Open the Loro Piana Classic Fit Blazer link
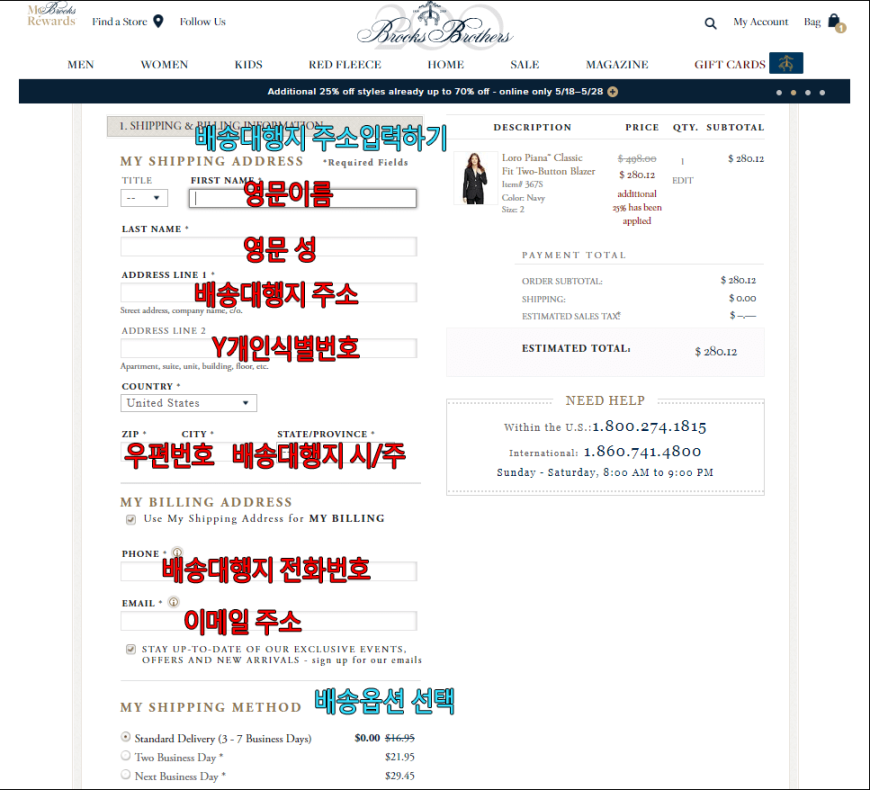 pyautogui.click(x=549, y=164)
